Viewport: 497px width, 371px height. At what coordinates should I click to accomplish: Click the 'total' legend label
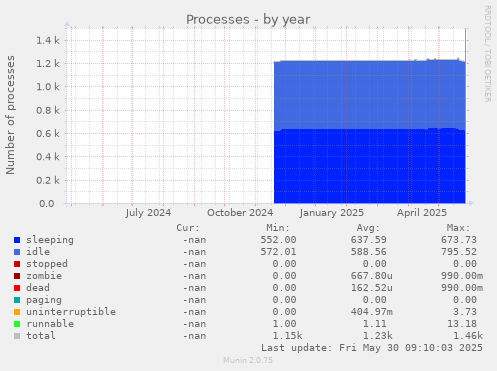(x=41, y=336)
